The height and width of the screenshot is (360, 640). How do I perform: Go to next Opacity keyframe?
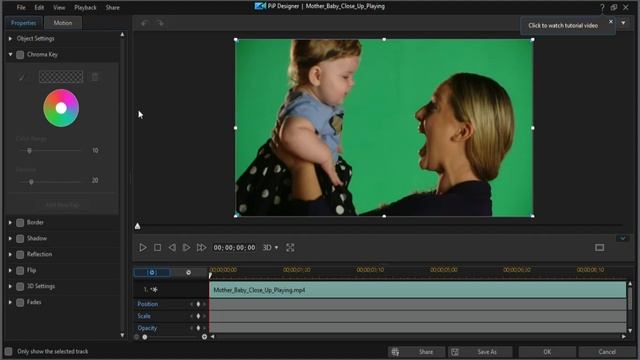(204, 328)
